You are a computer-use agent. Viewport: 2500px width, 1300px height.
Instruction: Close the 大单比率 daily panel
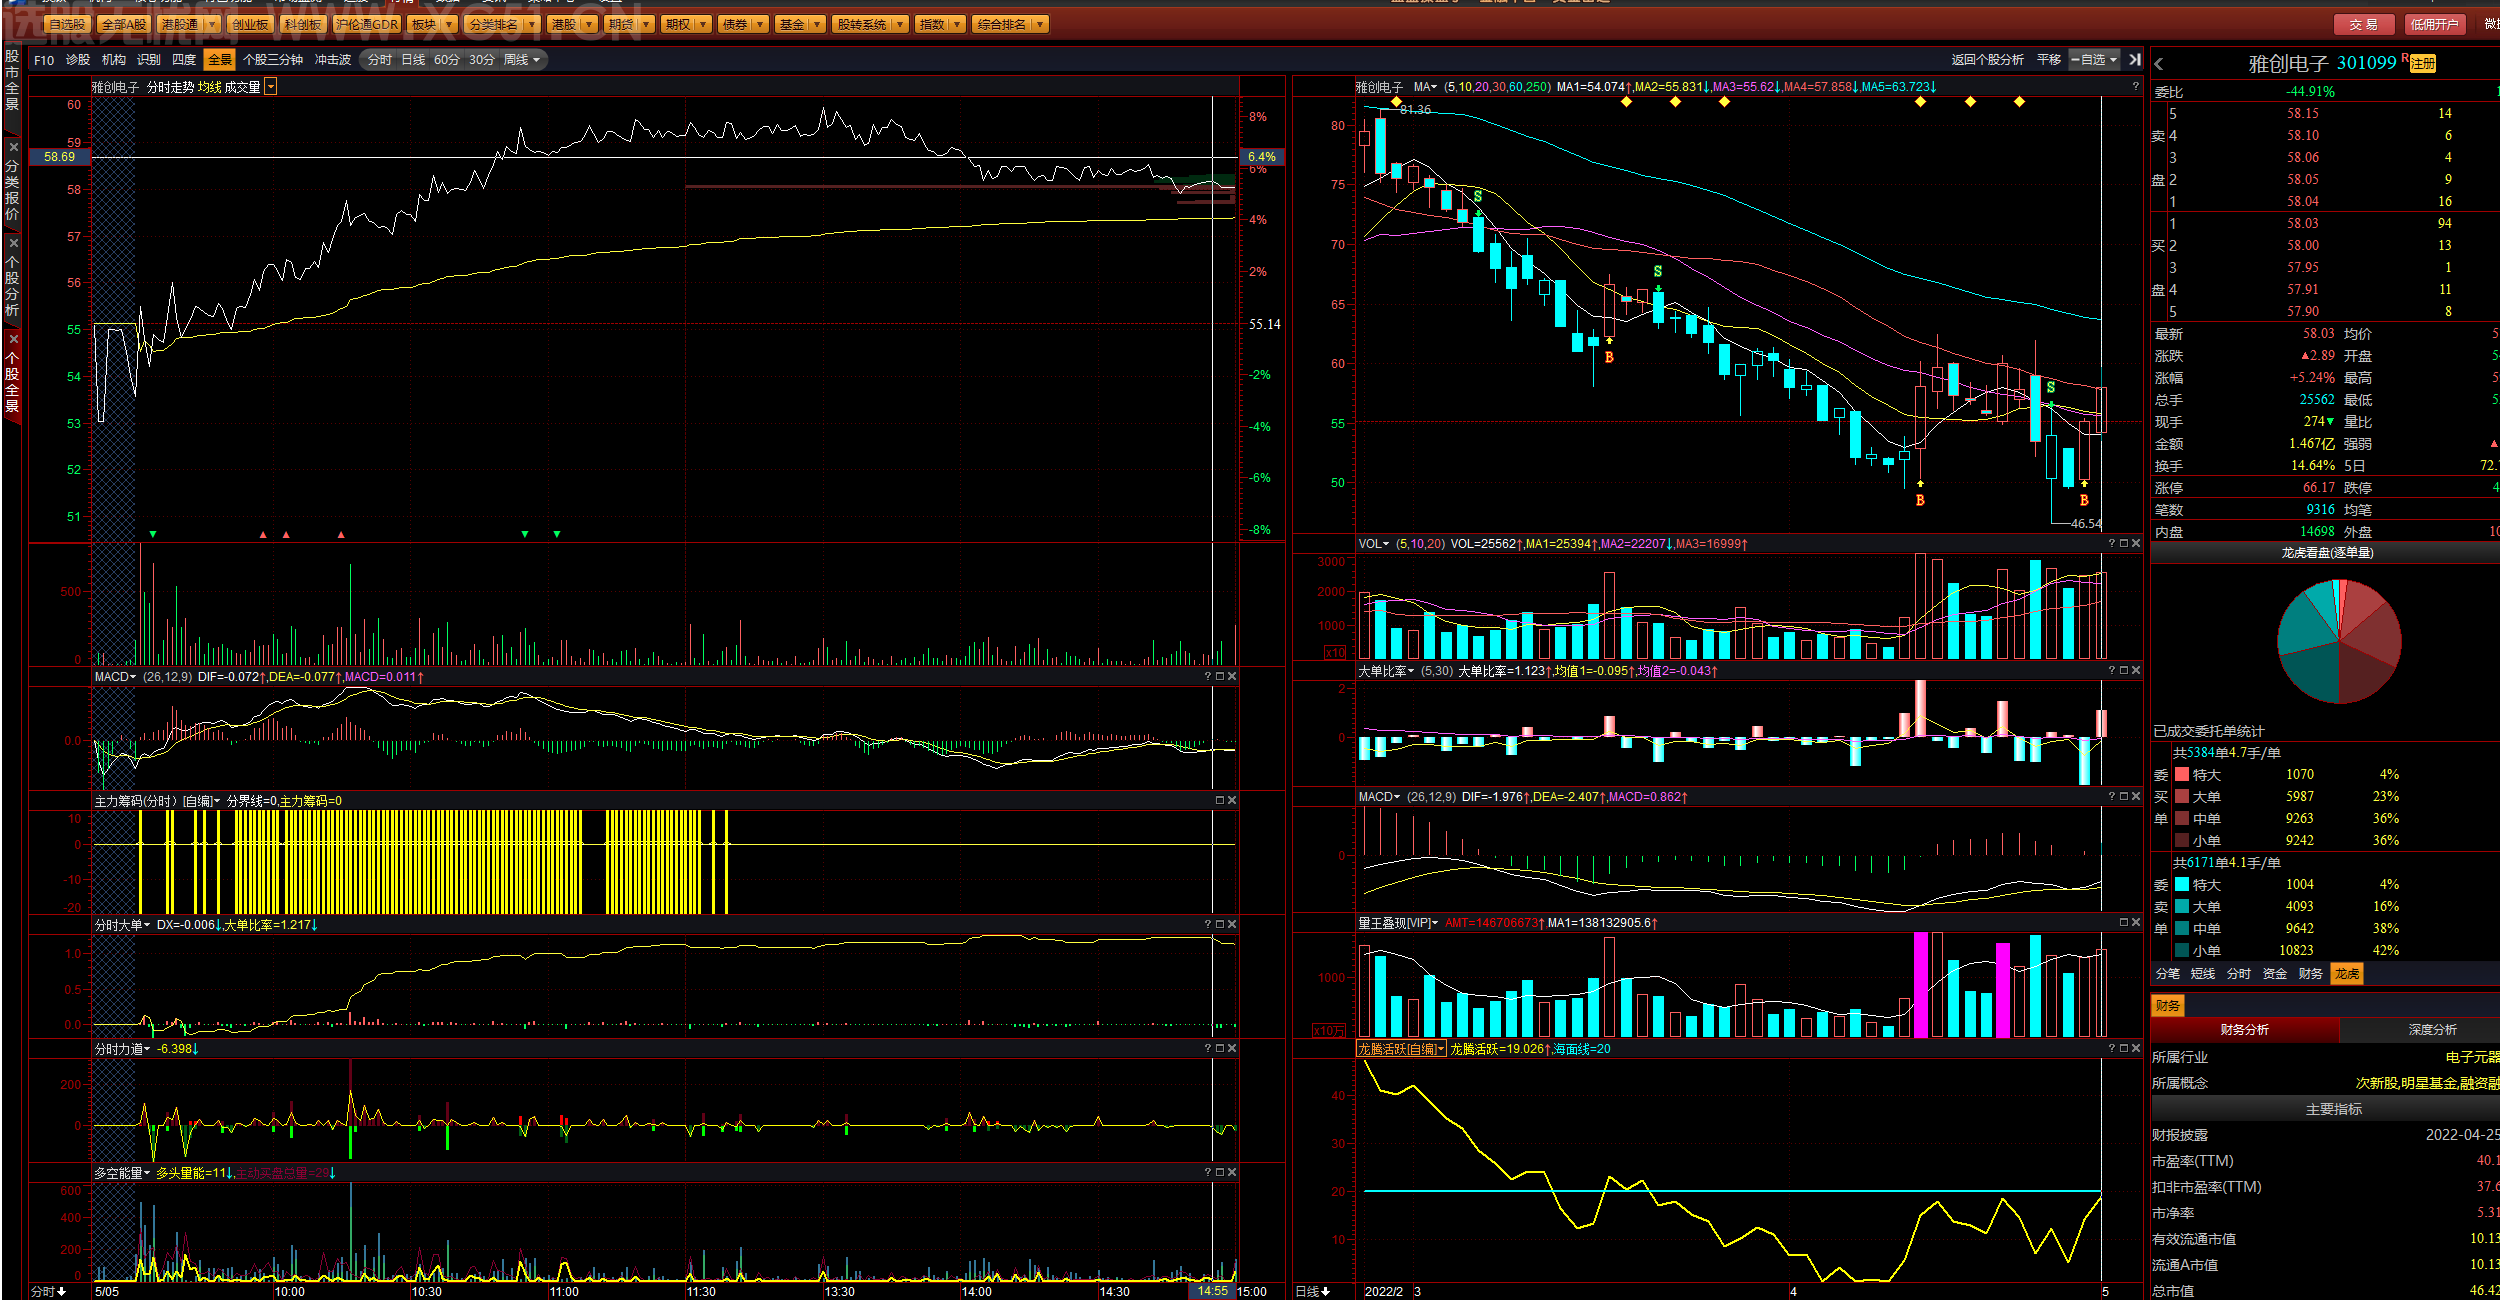click(2136, 671)
